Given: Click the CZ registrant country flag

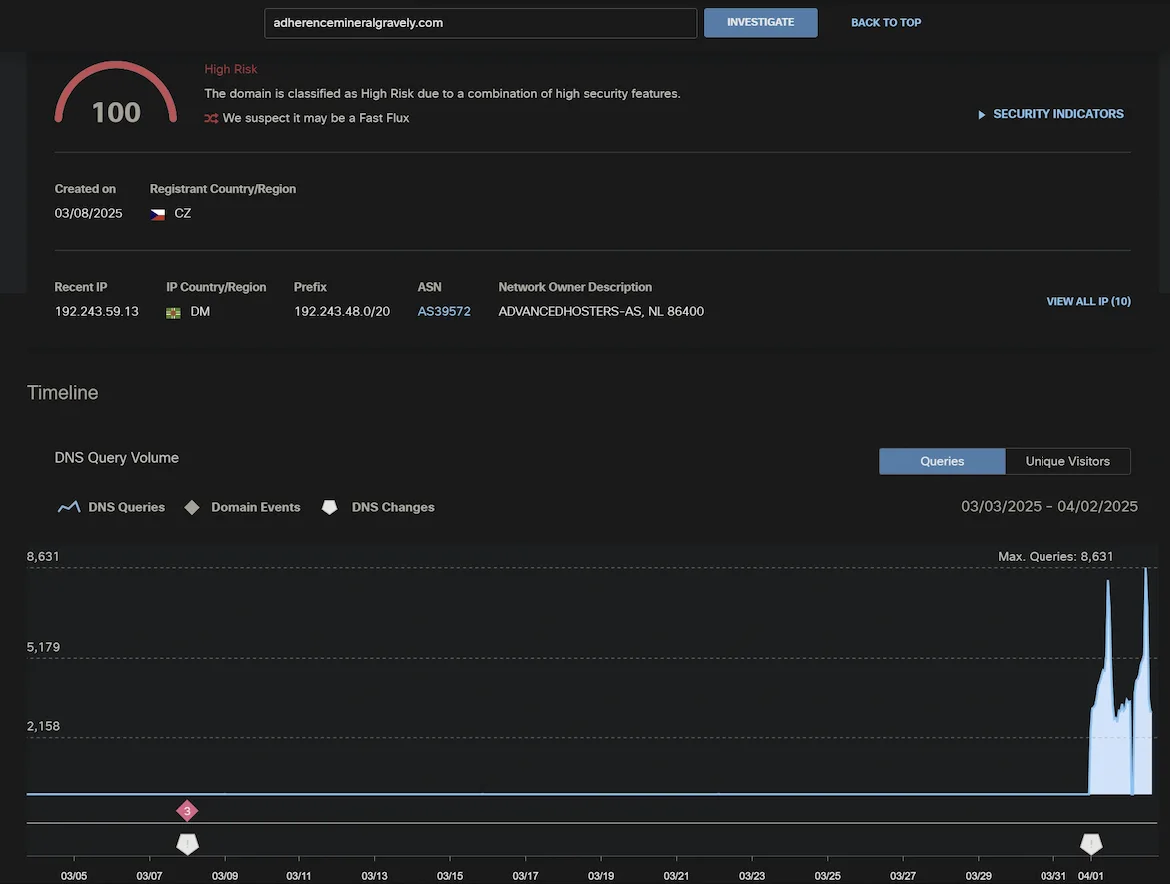Looking at the screenshot, I should click(x=157, y=212).
